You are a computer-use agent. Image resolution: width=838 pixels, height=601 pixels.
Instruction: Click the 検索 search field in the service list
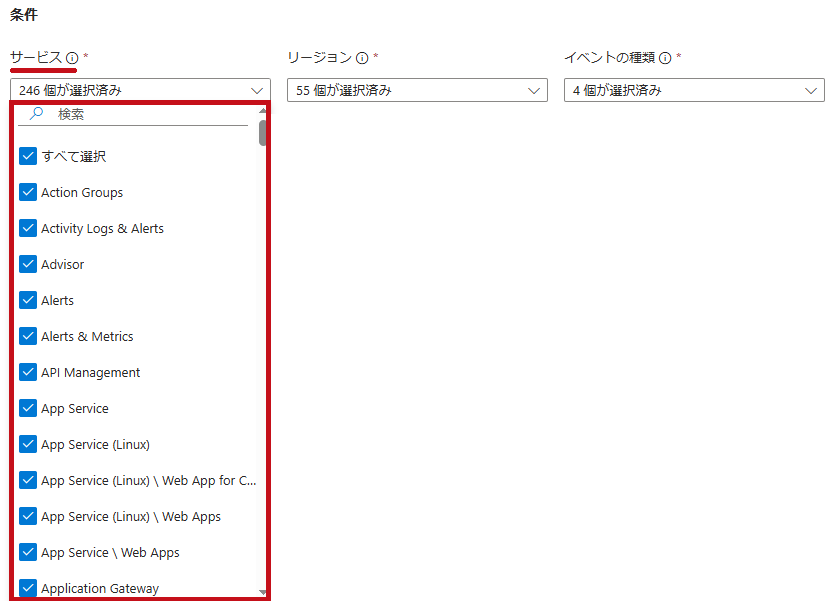click(133, 114)
